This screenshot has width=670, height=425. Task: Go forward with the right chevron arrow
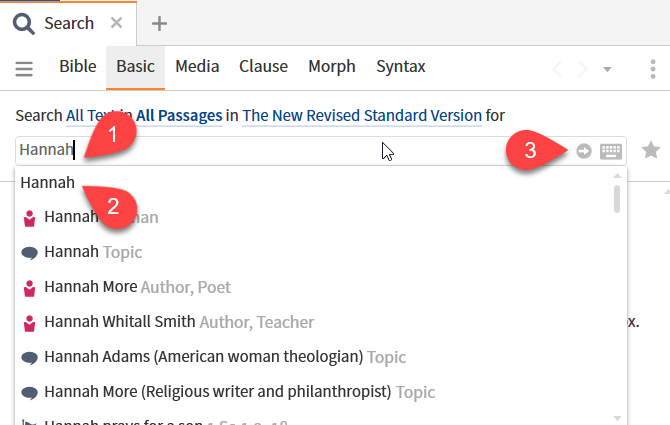(x=582, y=69)
